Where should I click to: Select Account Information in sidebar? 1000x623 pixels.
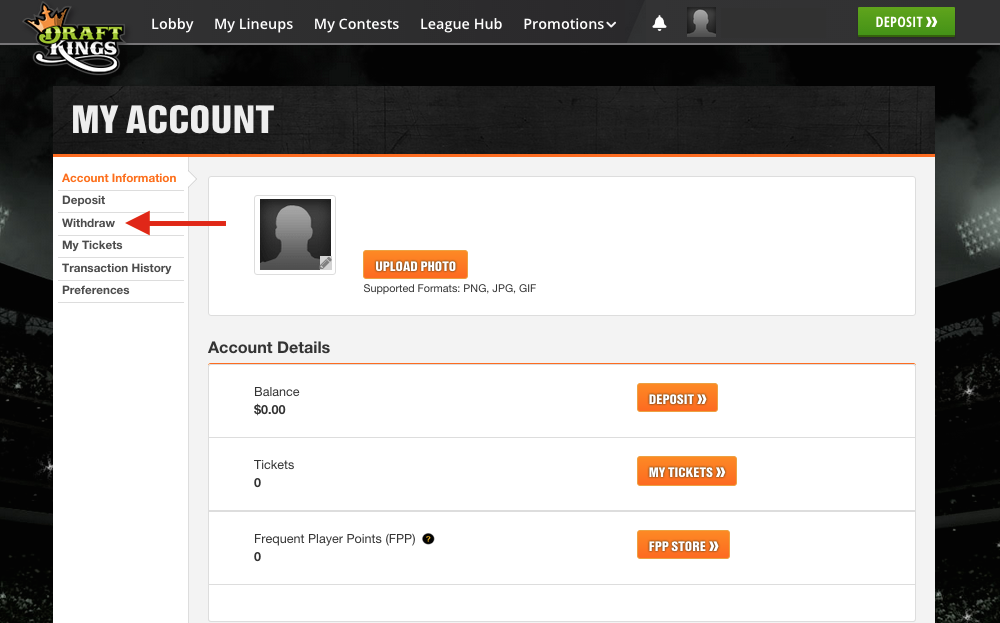coord(119,179)
